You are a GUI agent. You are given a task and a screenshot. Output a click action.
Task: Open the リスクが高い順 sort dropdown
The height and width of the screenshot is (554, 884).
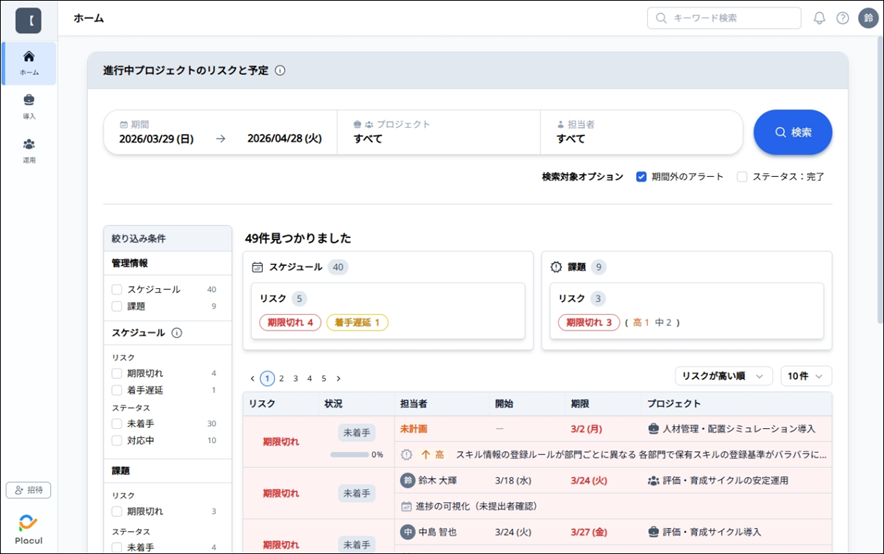click(x=723, y=376)
